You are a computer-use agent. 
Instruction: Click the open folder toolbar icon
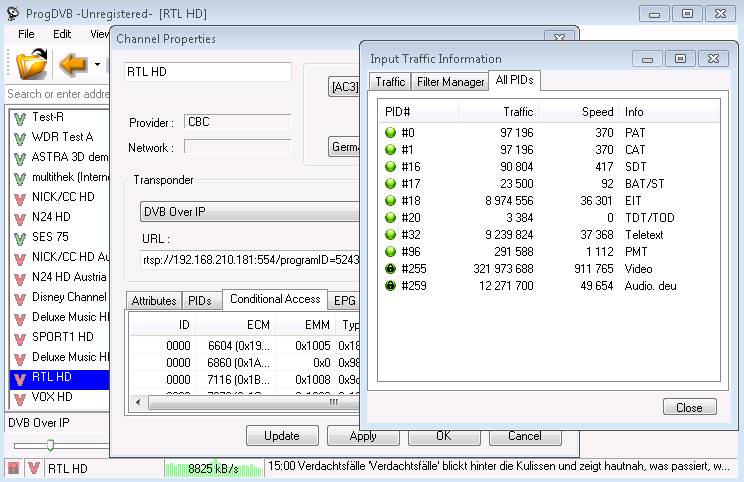pos(32,66)
